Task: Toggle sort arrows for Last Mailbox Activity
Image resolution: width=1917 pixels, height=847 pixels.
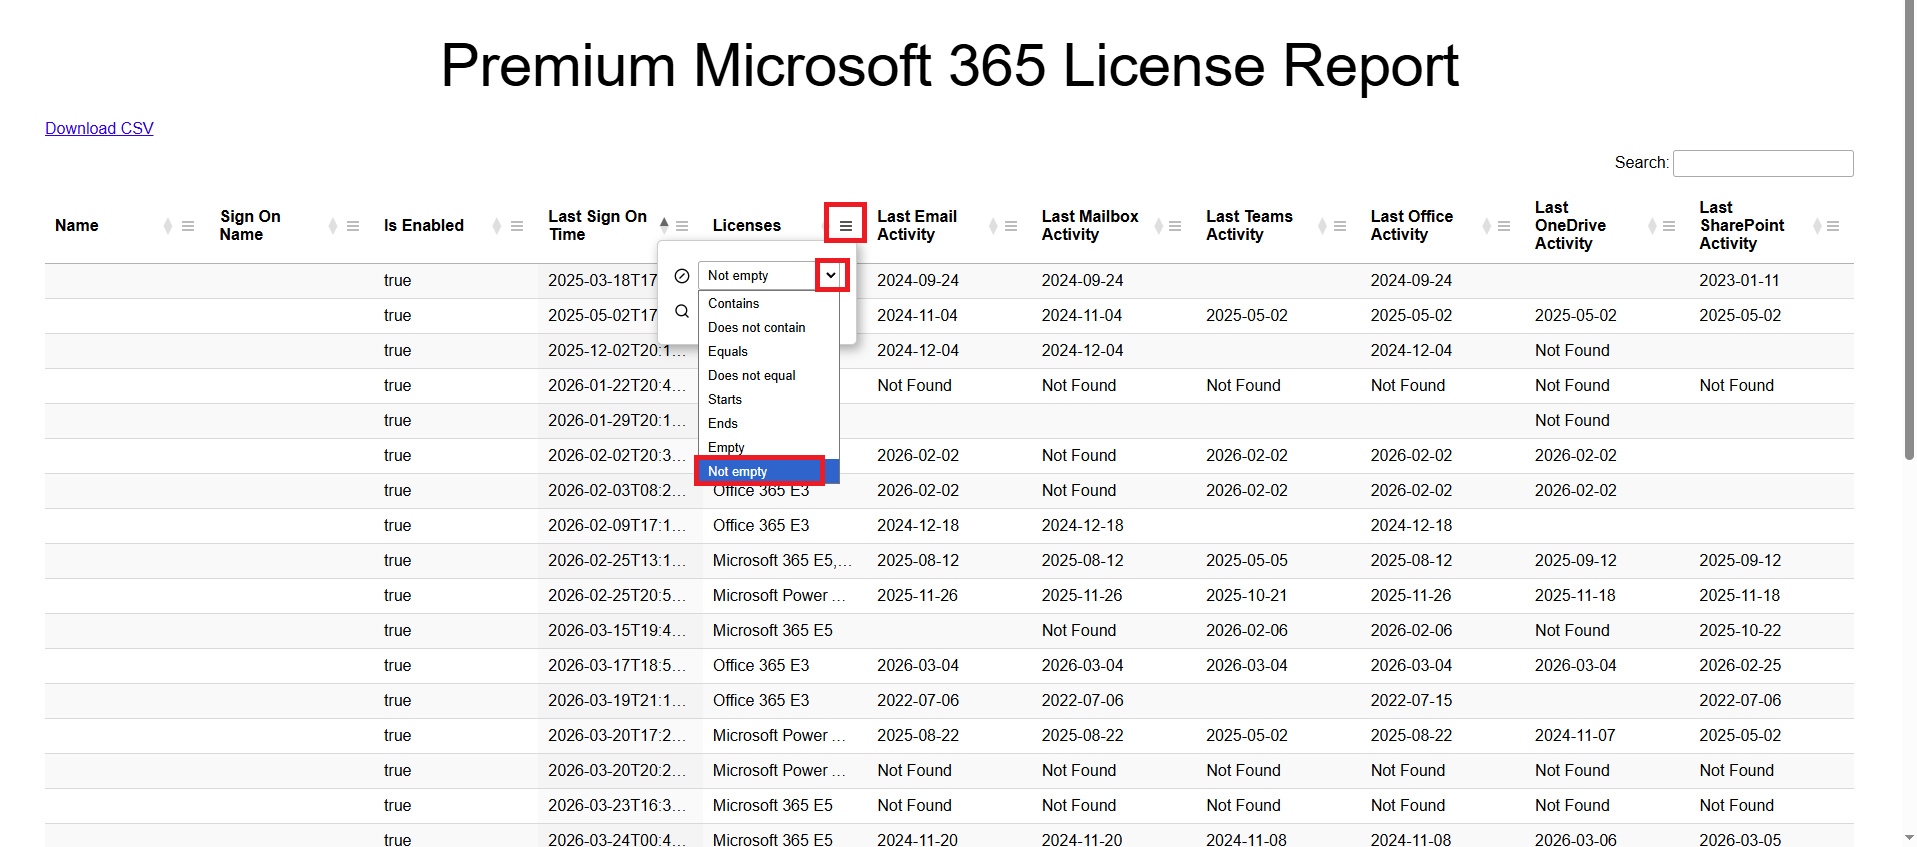Action: click(x=1158, y=226)
